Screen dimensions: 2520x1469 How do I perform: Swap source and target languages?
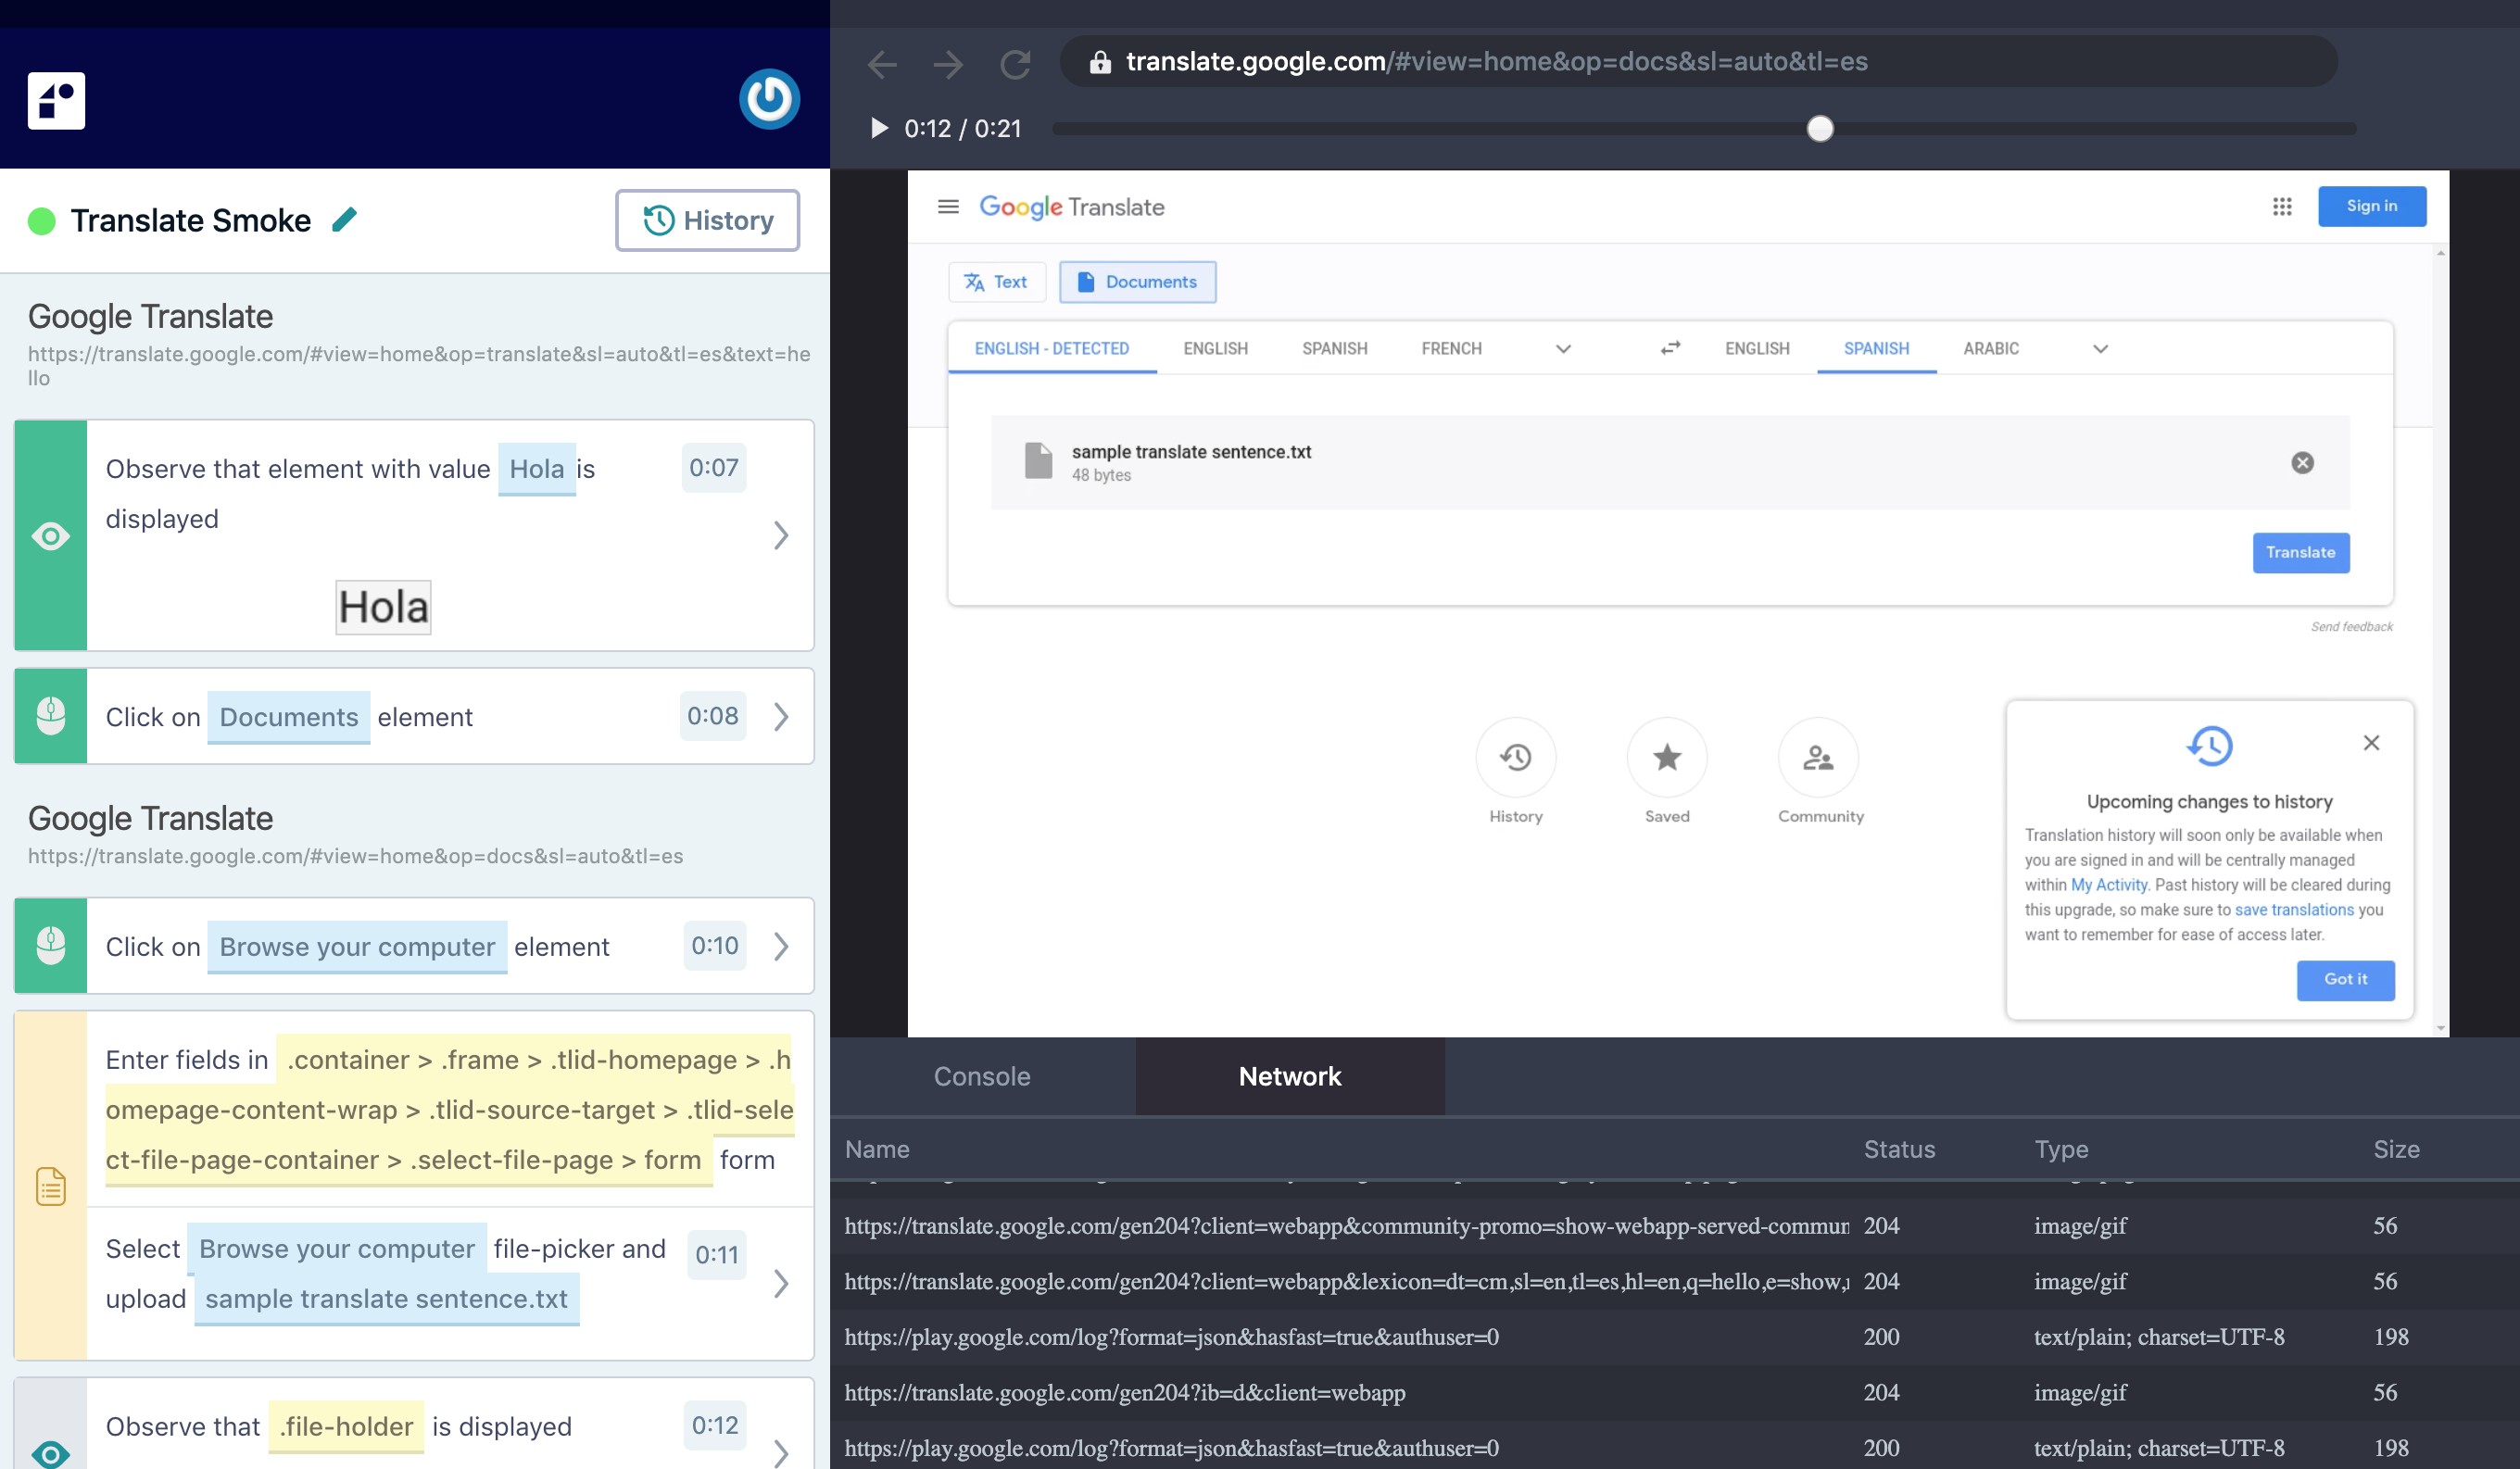(1670, 348)
